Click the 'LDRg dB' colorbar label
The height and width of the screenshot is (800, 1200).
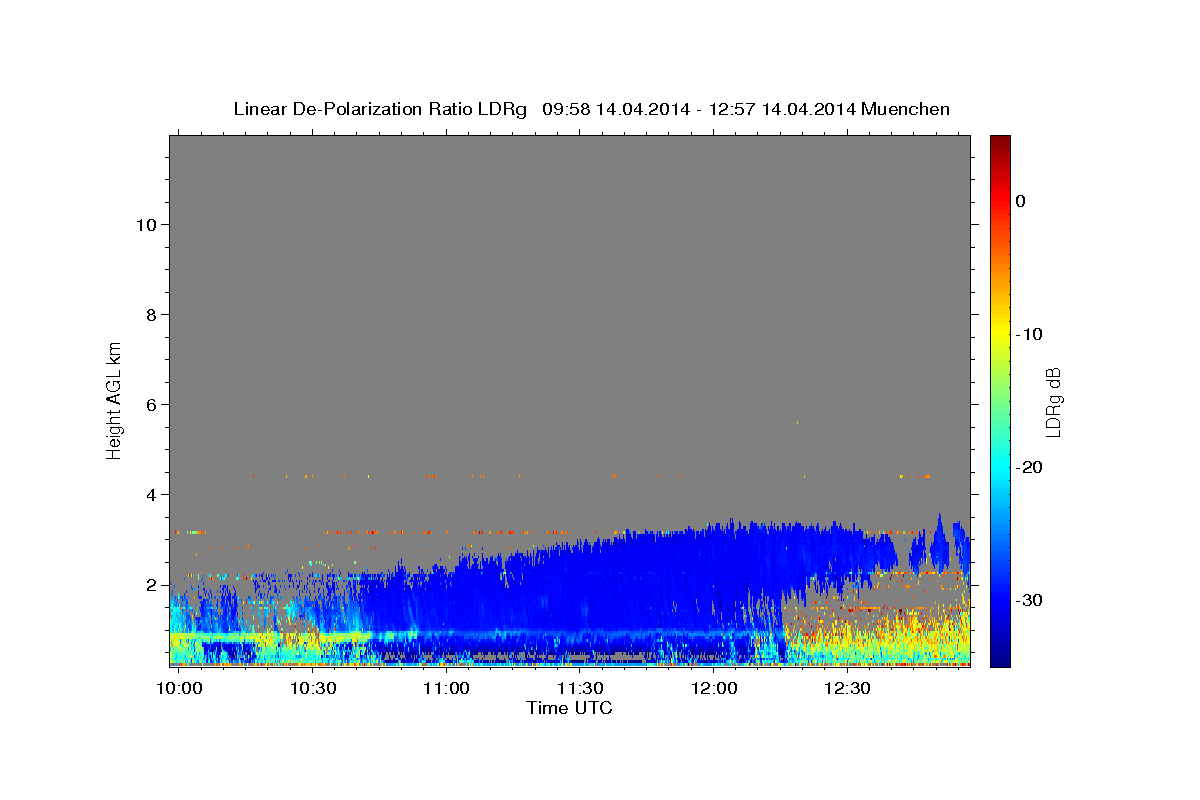click(x=1053, y=401)
